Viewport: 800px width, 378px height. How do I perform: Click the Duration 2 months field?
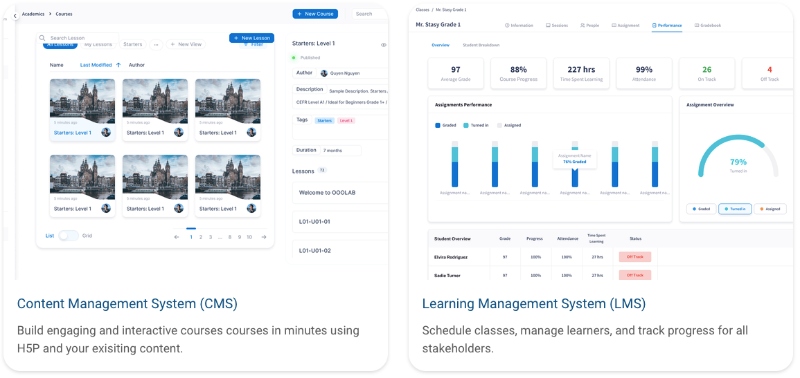327,150
